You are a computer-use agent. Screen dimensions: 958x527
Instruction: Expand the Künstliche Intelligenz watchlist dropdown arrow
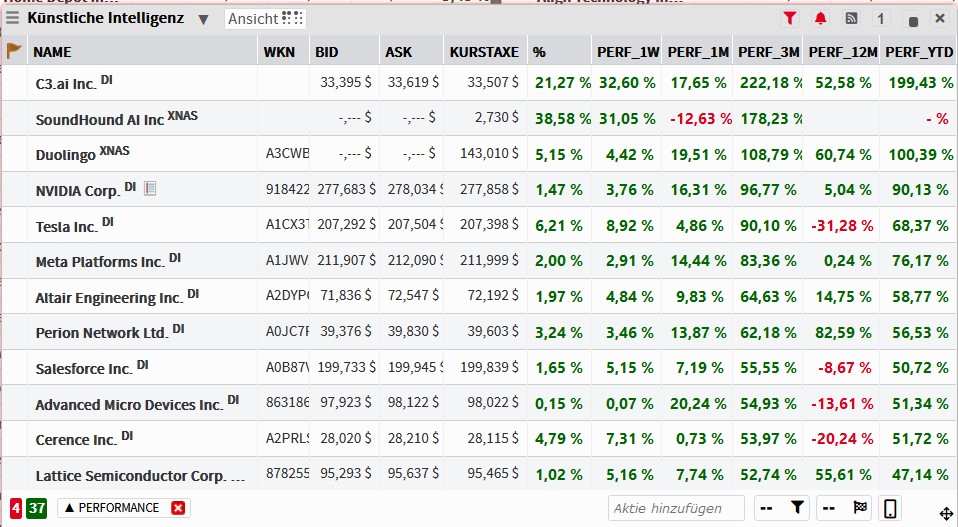pos(203,20)
